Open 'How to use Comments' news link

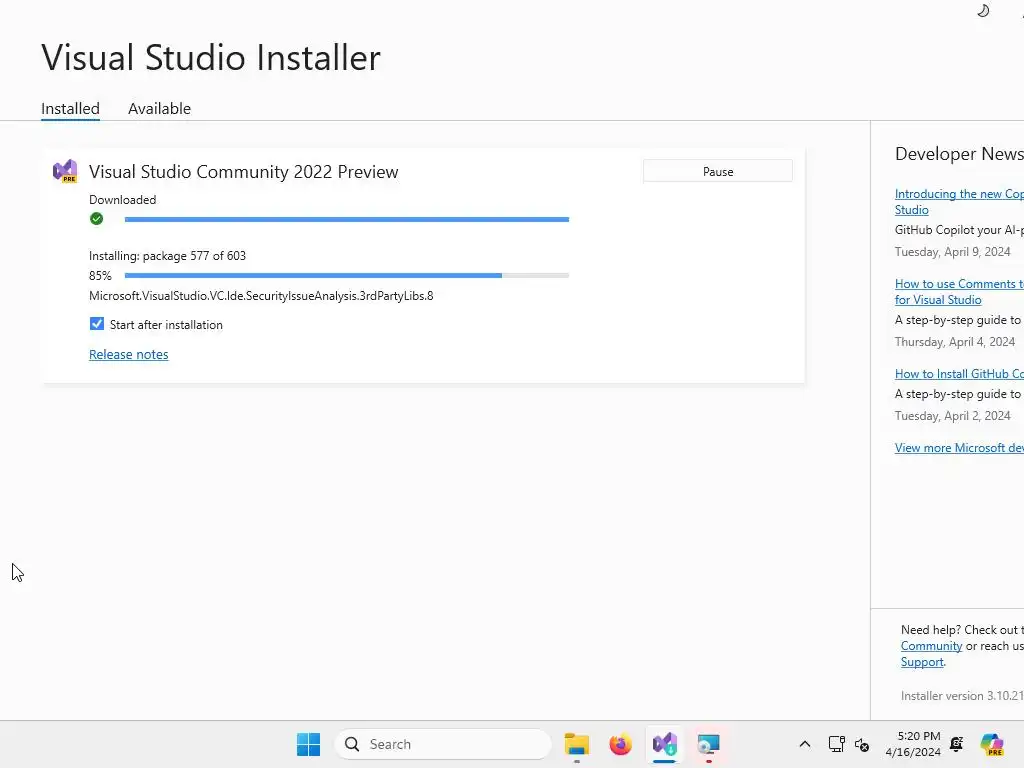[959, 292]
